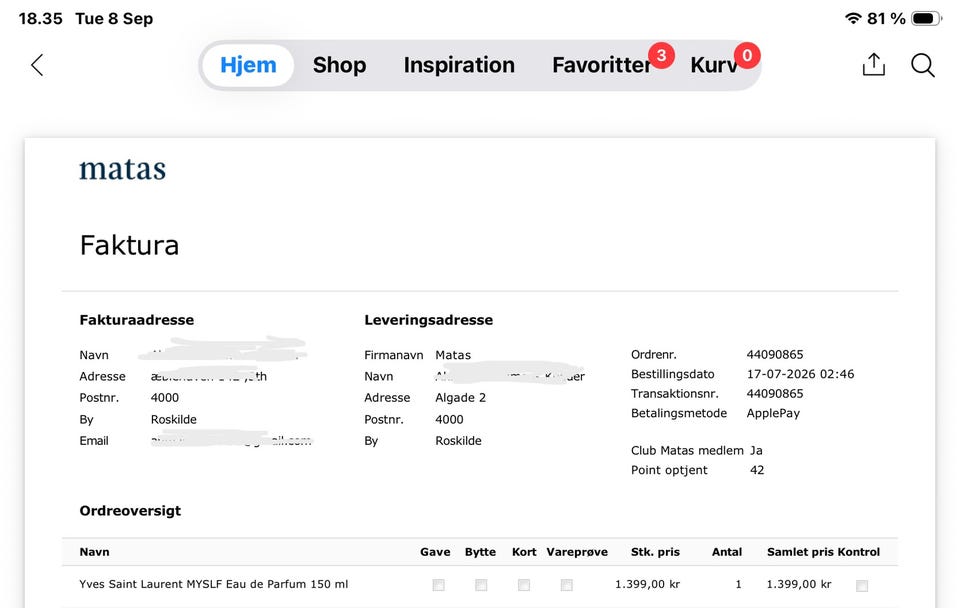
Task: Tick the Bytte checkbox for MYSLF perfume
Action: [x=481, y=585]
